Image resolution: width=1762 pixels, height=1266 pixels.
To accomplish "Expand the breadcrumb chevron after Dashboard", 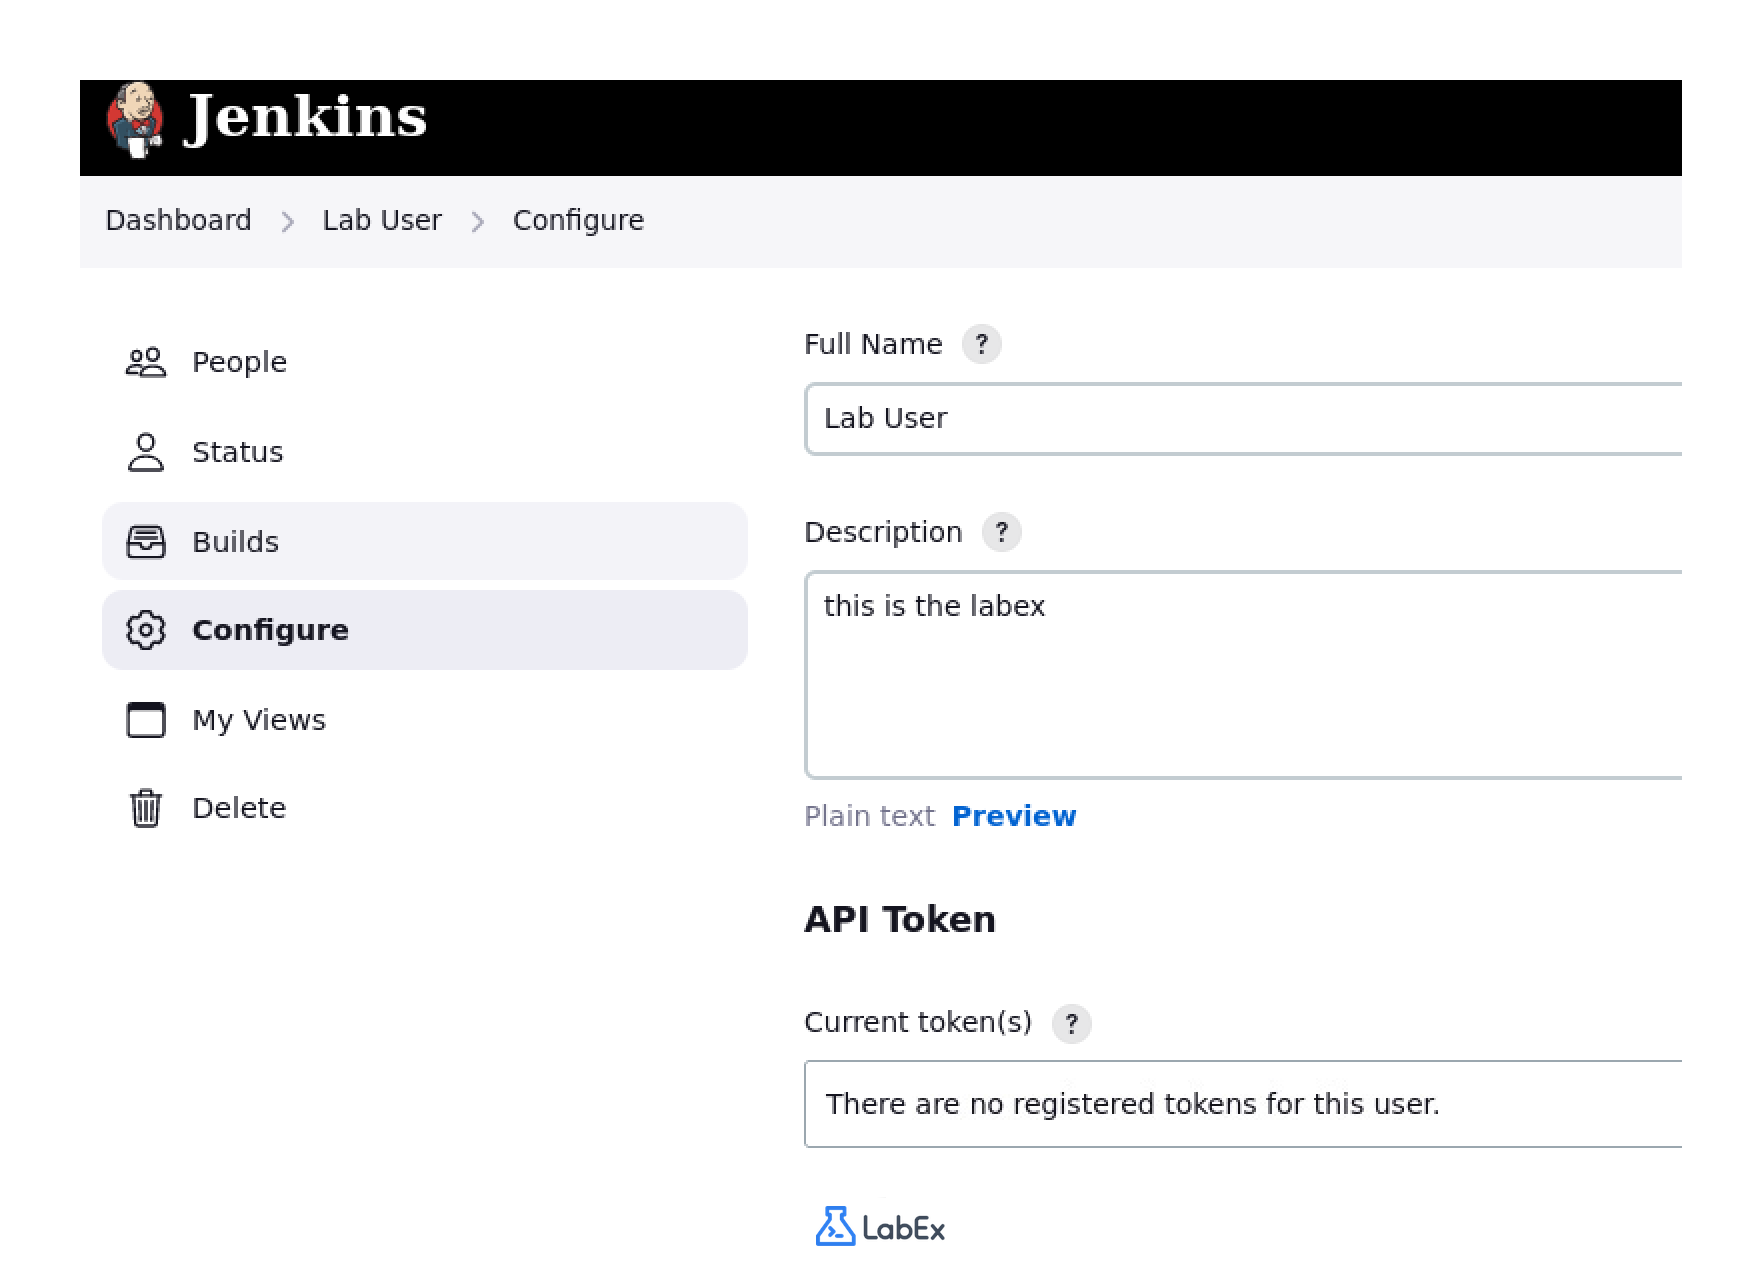I will 288,220.
